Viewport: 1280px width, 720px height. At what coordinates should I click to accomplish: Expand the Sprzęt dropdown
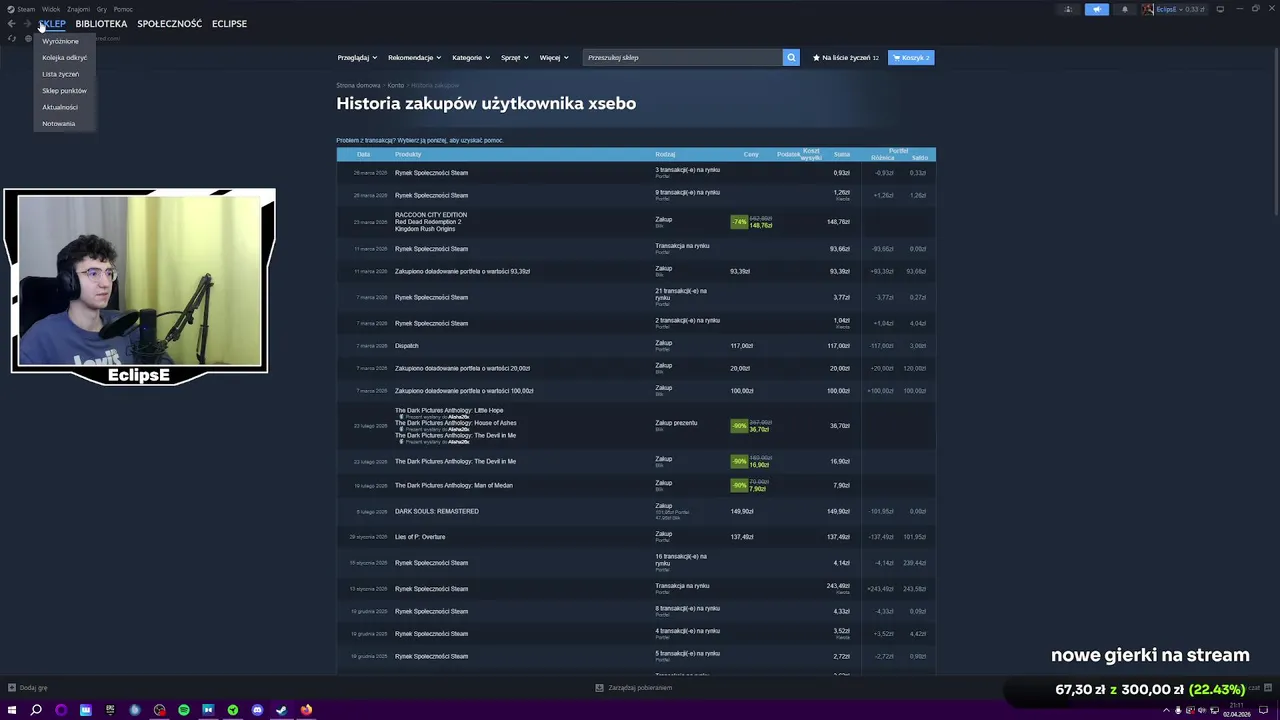(x=515, y=58)
